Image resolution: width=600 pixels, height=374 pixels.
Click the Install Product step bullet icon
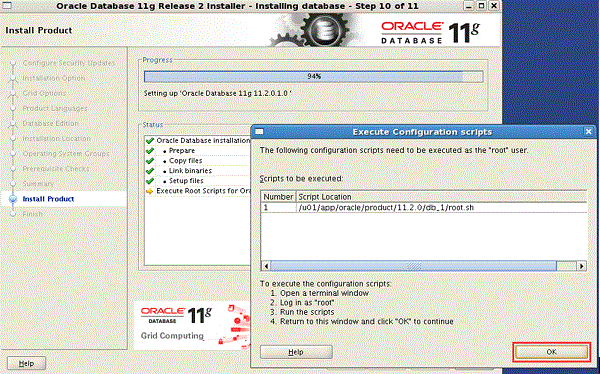13,199
